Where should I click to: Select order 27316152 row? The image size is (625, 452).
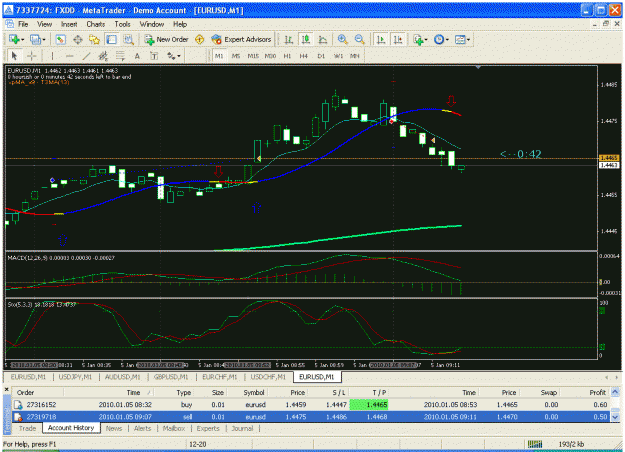pos(311,405)
